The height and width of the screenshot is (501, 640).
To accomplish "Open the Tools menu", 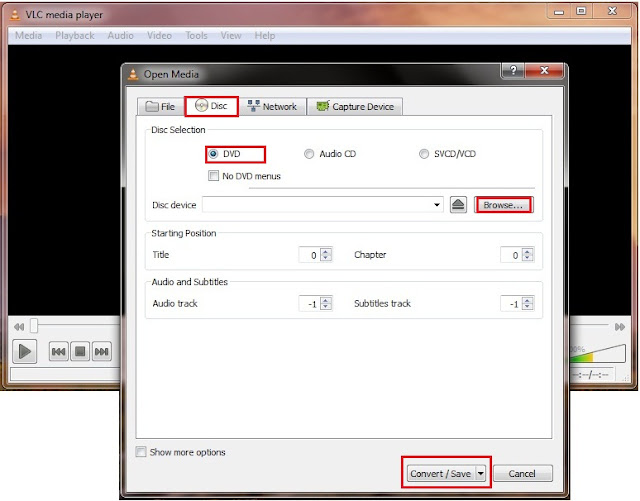I will click(x=196, y=36).
